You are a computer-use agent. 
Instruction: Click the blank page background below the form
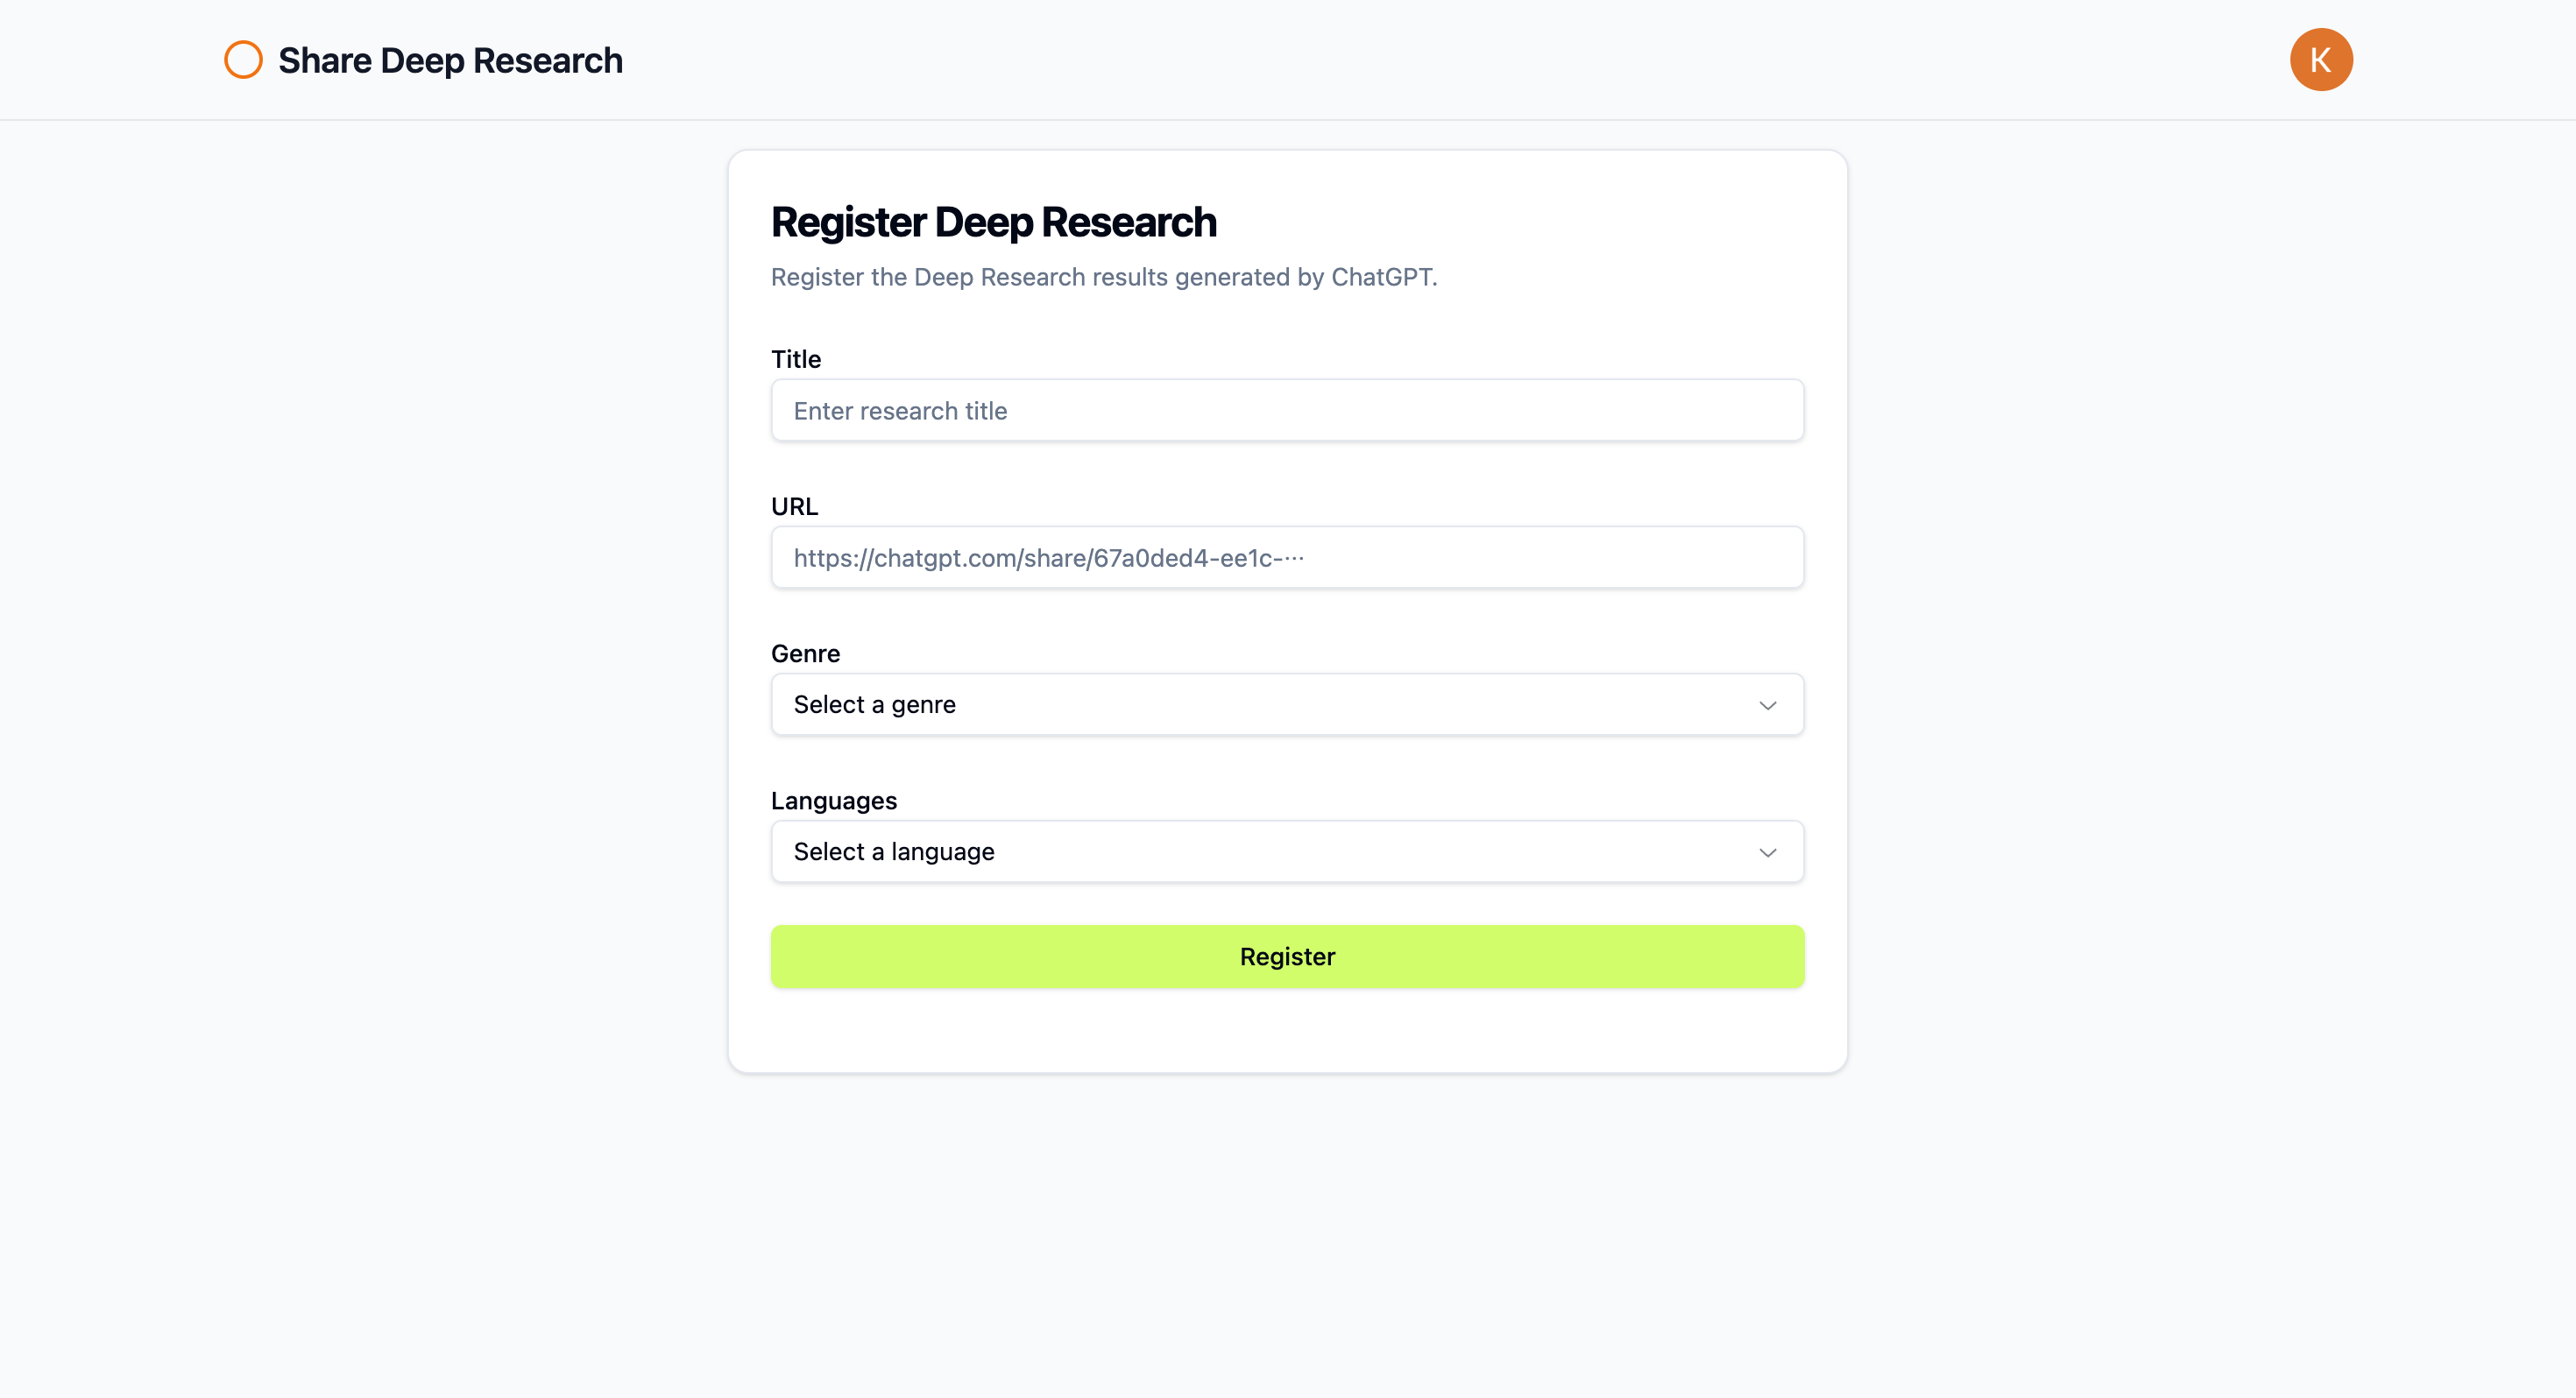pos(1287,1240)
